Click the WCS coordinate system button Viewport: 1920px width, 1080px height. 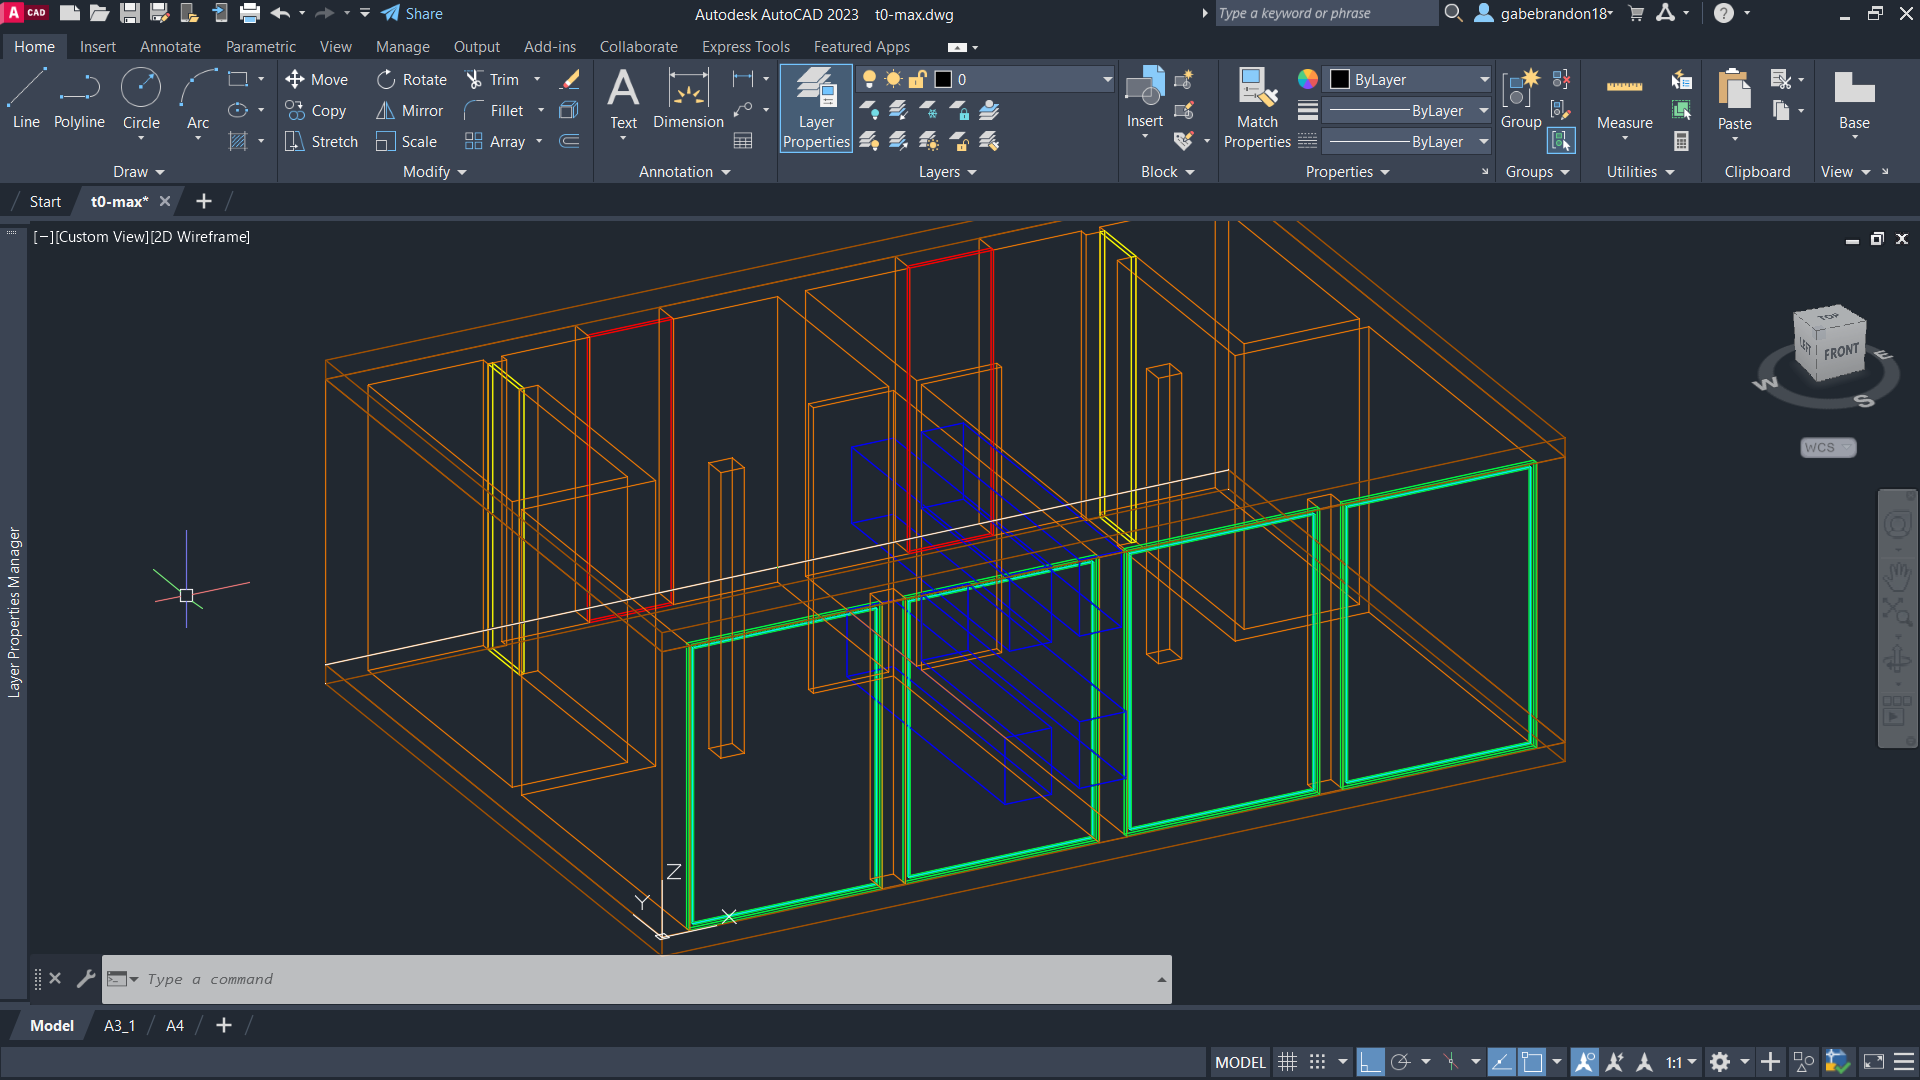1827,447
